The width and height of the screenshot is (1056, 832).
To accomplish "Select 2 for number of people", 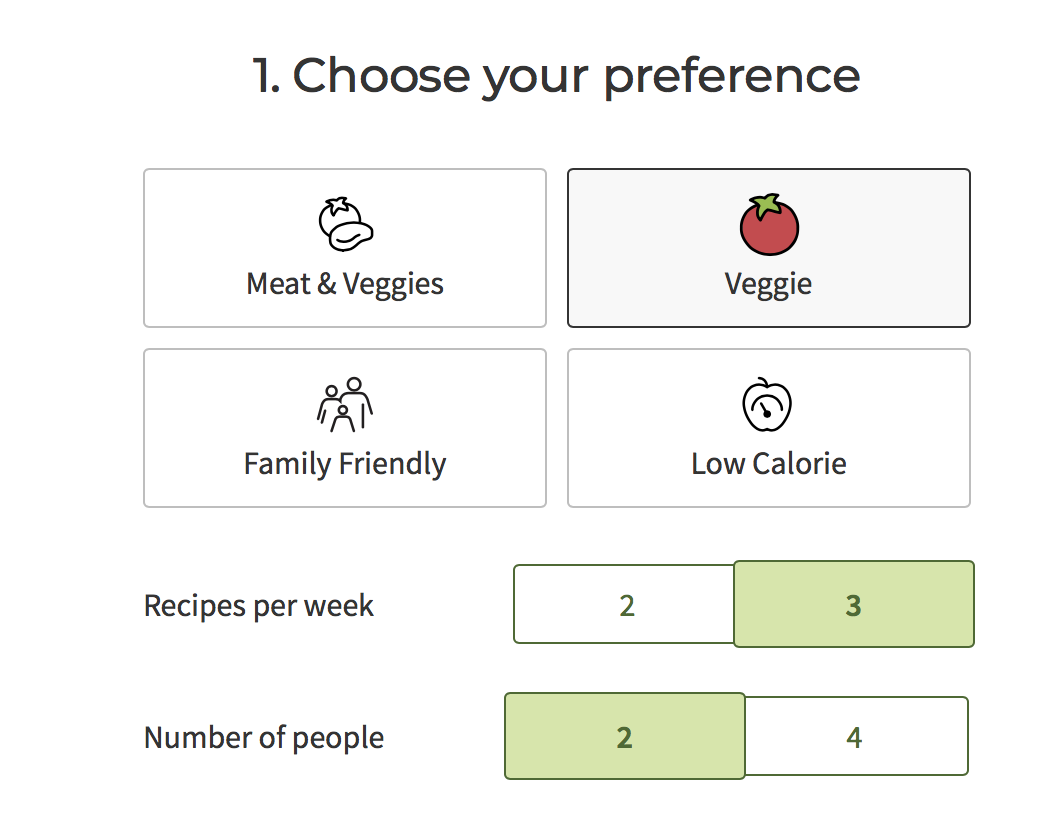I will [624, 737].
